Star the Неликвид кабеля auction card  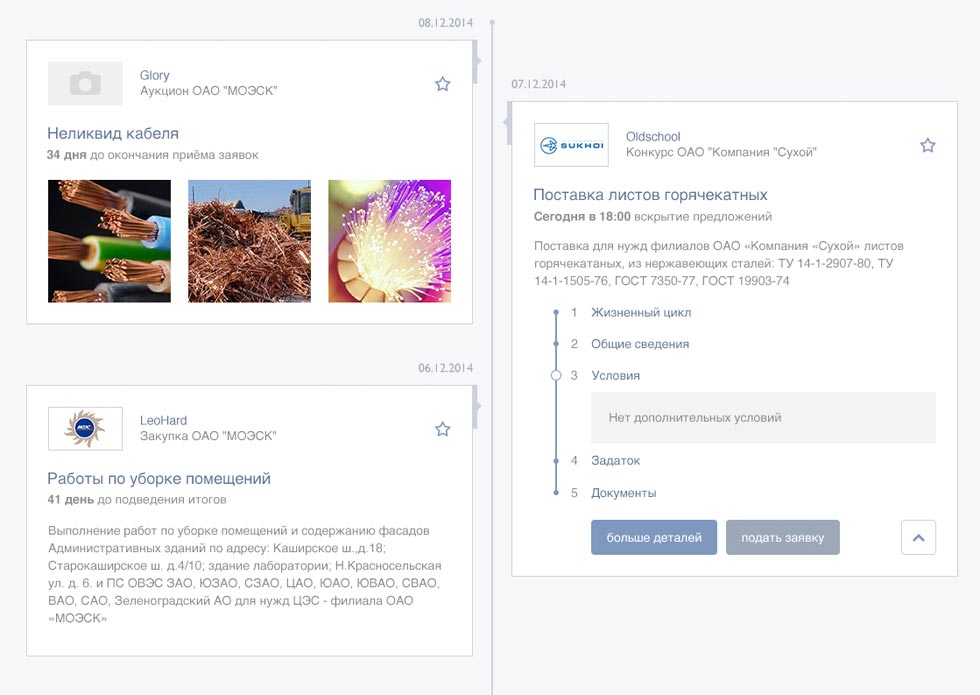(442, 84)
